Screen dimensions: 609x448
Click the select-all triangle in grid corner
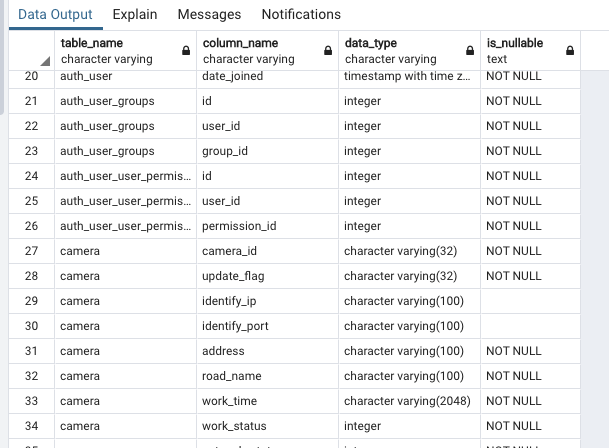45,61
